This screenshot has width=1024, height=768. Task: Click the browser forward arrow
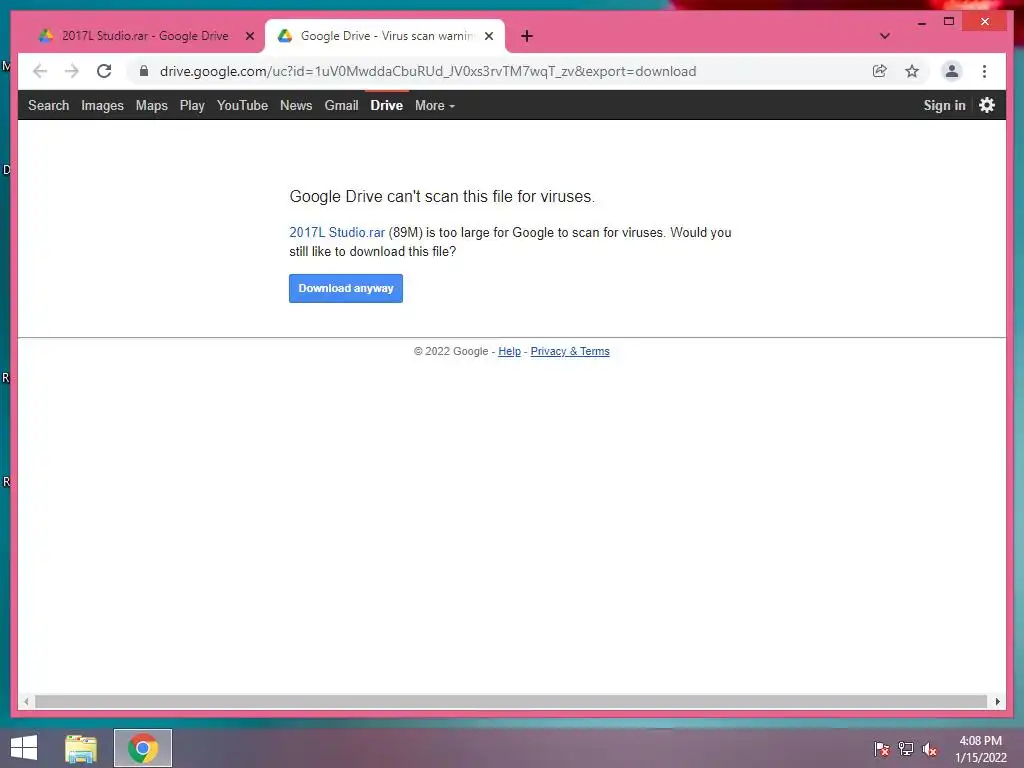(x=72, y=71)
